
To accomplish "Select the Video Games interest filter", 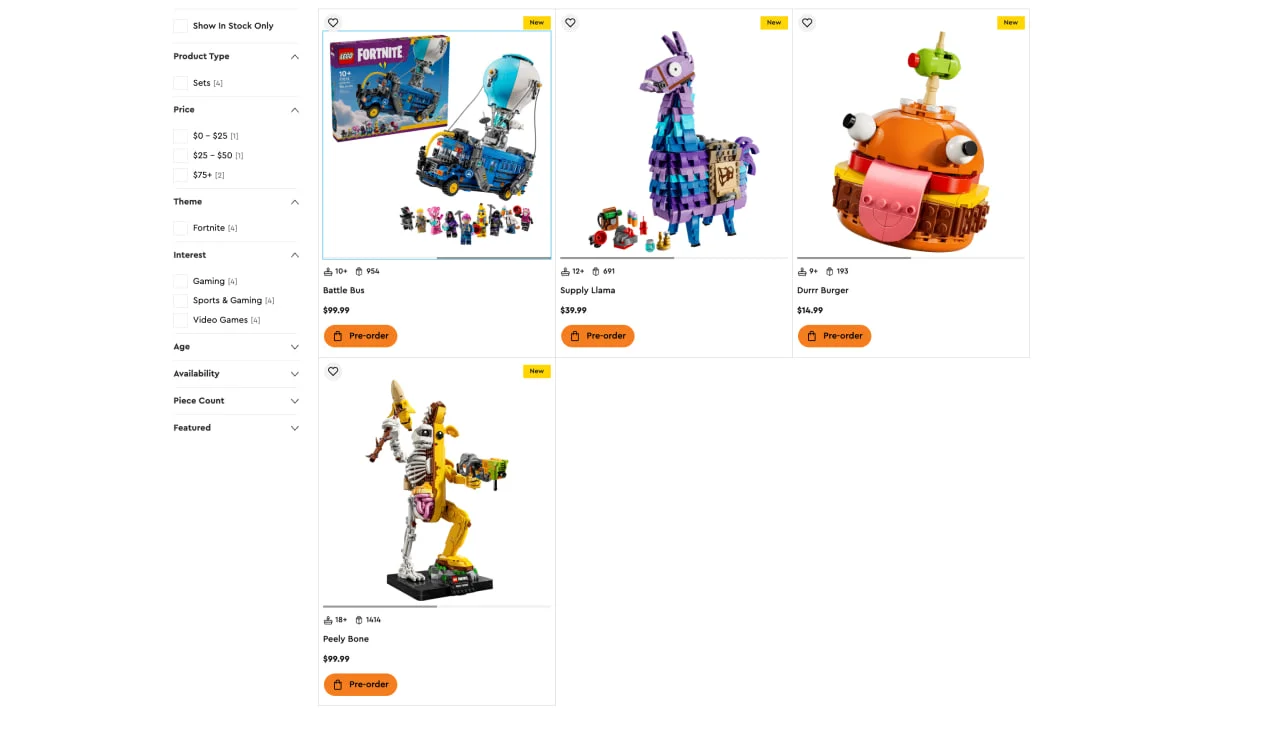I will (180, 320).
